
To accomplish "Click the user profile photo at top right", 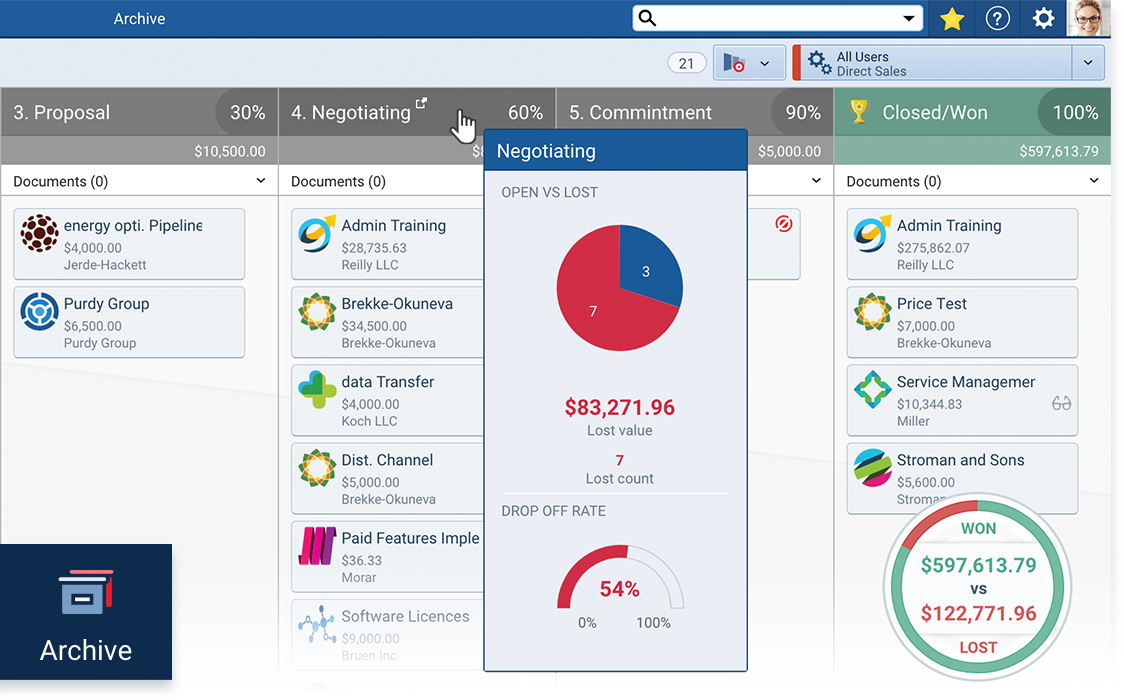I will click(1089, 18).
